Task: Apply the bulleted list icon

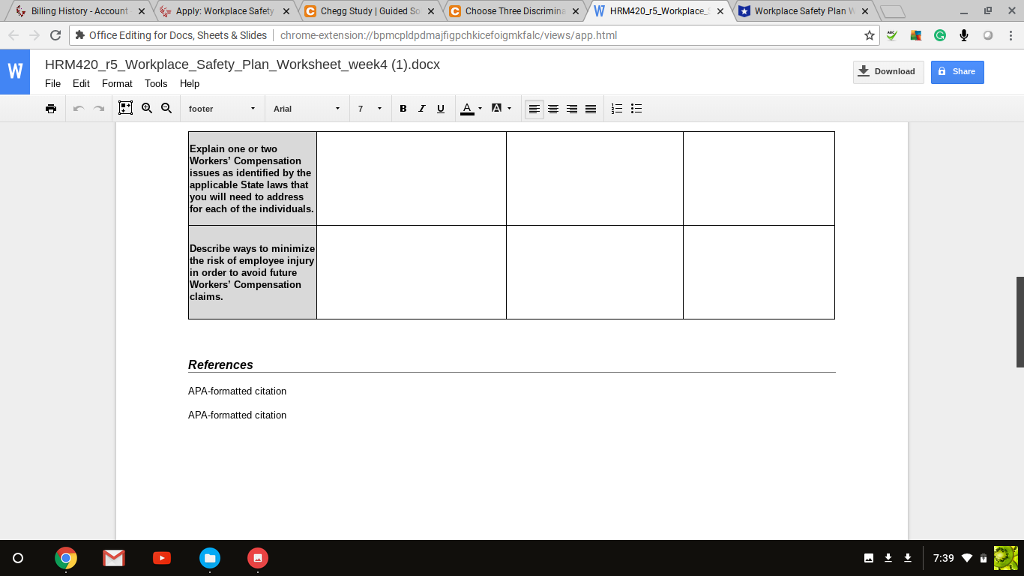Action: pos(636,108)
